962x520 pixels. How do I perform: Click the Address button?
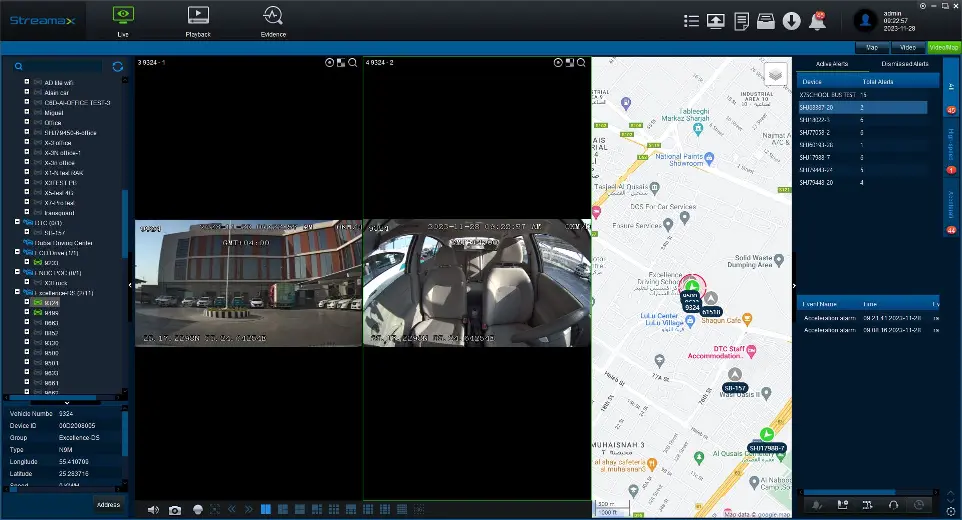coord(108,504)
